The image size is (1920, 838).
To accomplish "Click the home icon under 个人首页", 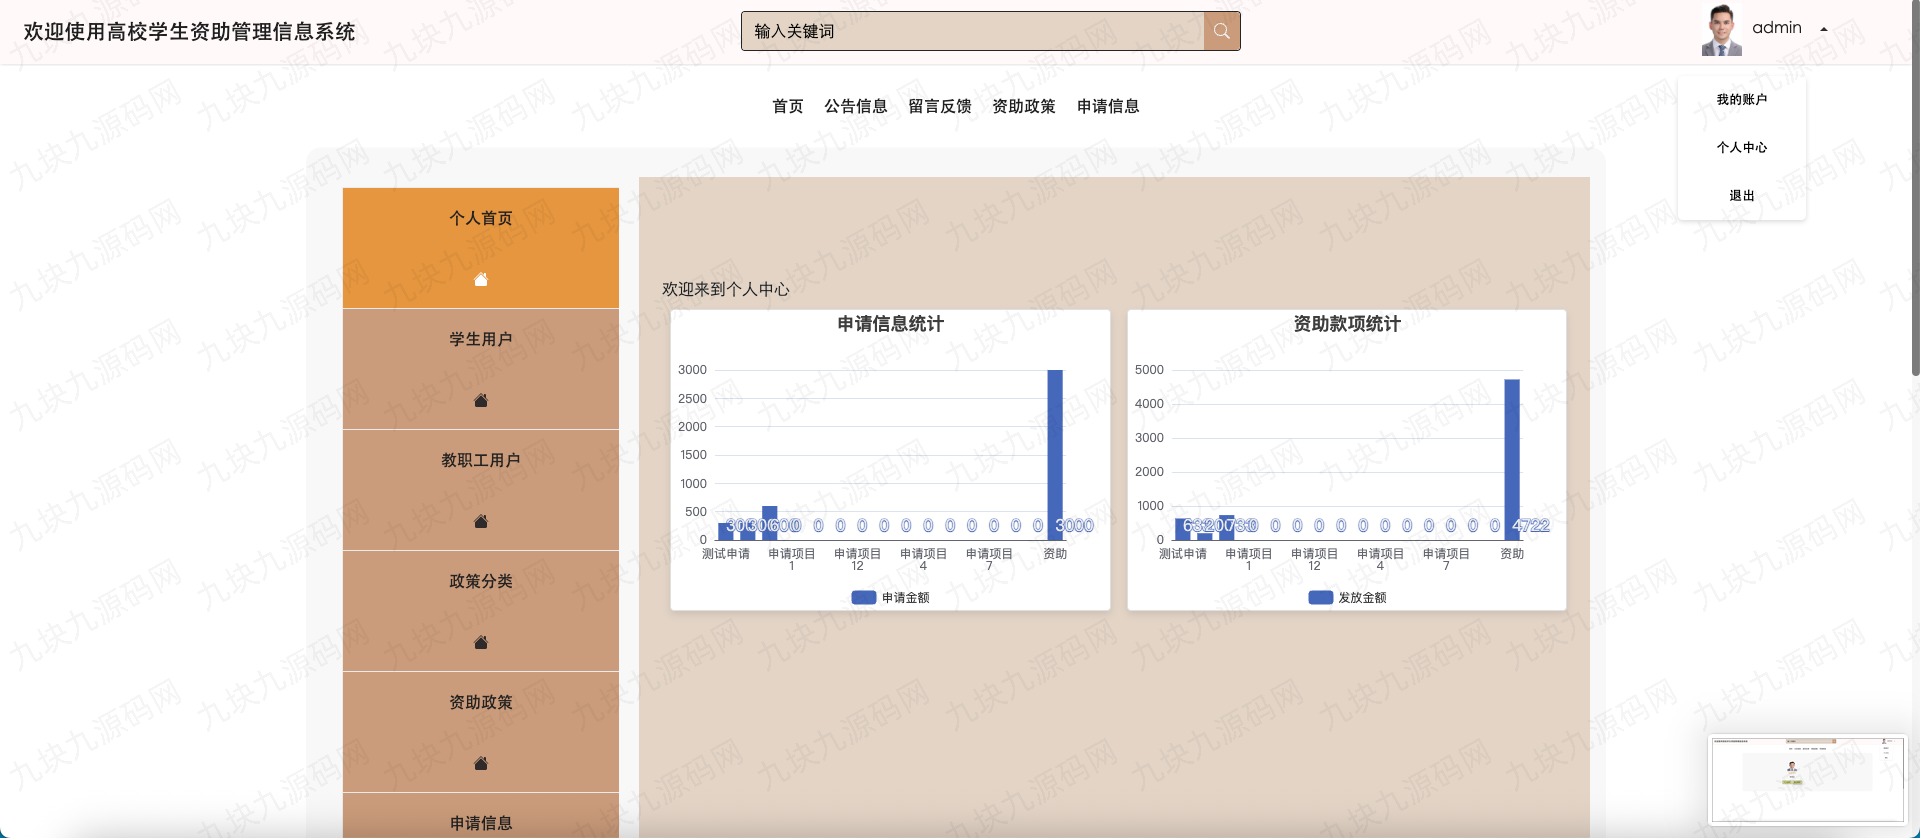I will pyautogui.click(x=481, y=279).
